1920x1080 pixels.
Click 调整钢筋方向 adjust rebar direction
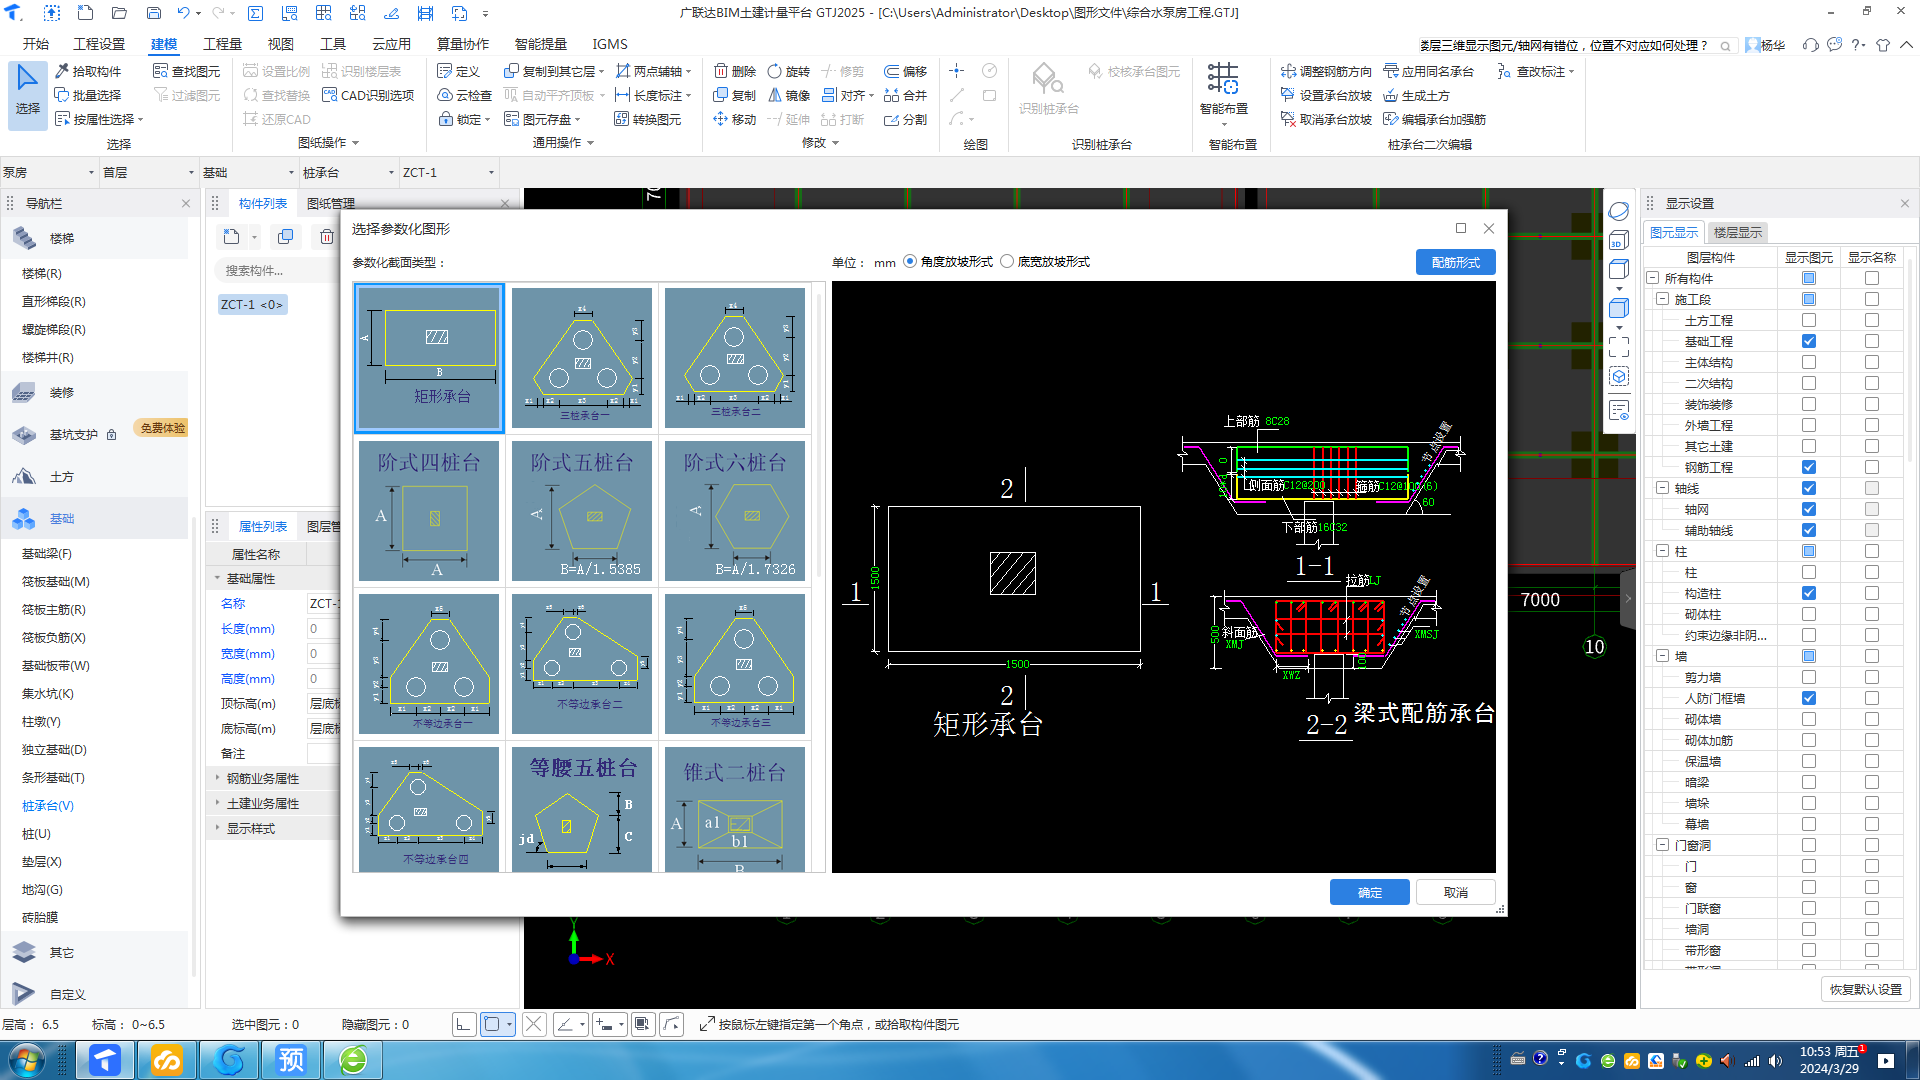coord(1327,71)
